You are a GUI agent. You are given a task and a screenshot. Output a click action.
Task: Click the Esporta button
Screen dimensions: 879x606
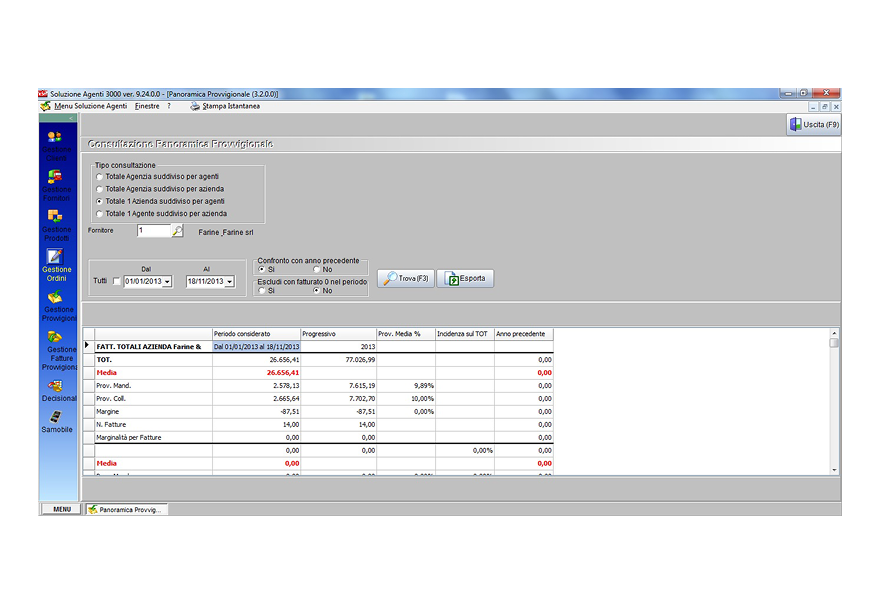pyautogui.click(x=465, y=278)
